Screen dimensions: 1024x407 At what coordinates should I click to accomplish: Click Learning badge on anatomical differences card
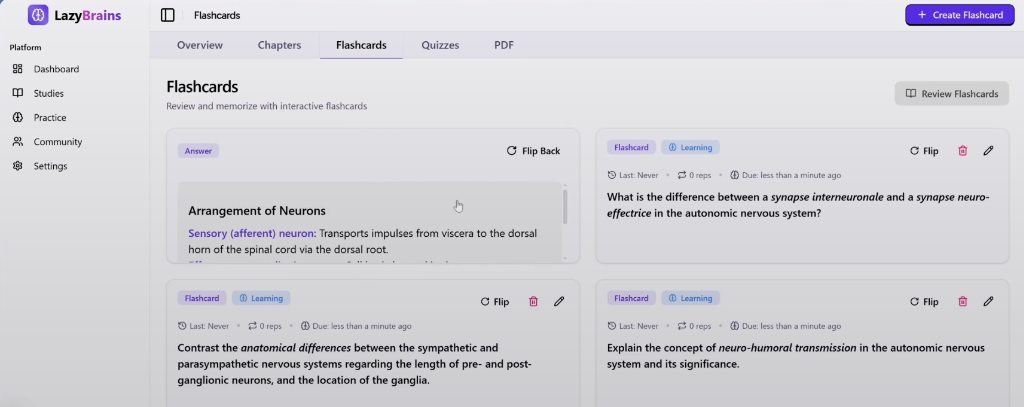tap(261, 299)
